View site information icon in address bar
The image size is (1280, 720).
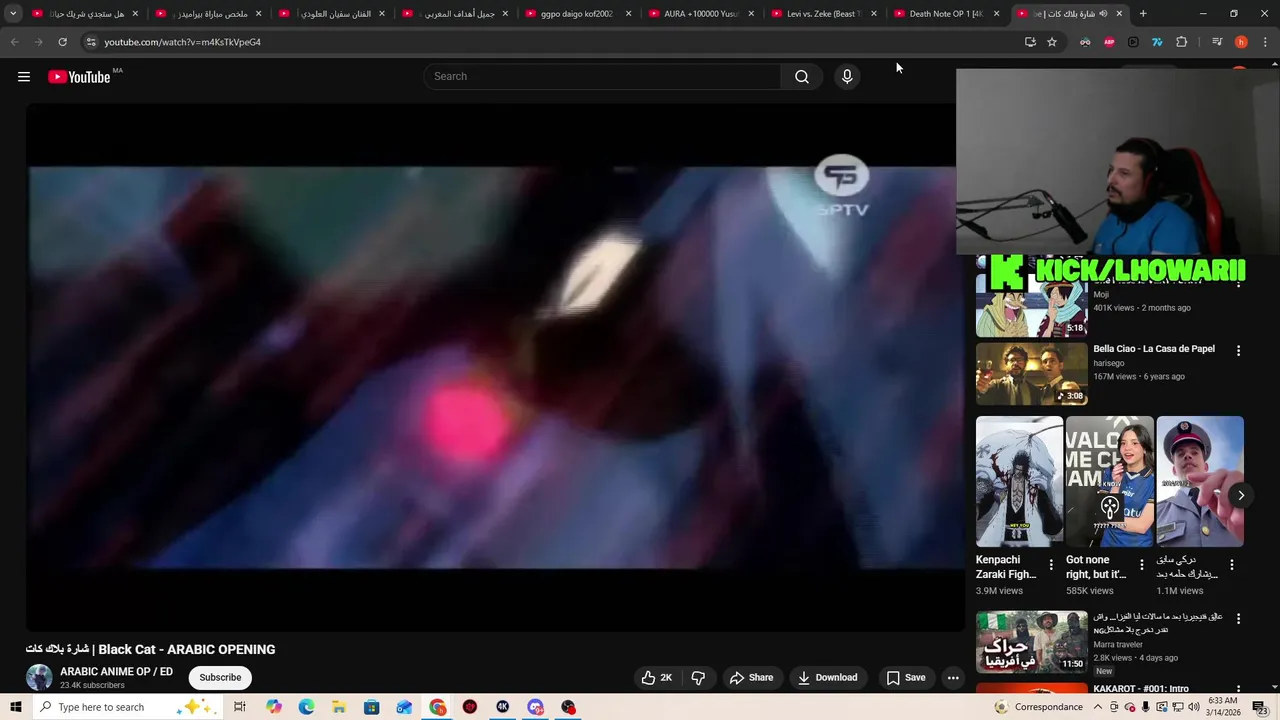pyautogui.click(x=91, y=42)
